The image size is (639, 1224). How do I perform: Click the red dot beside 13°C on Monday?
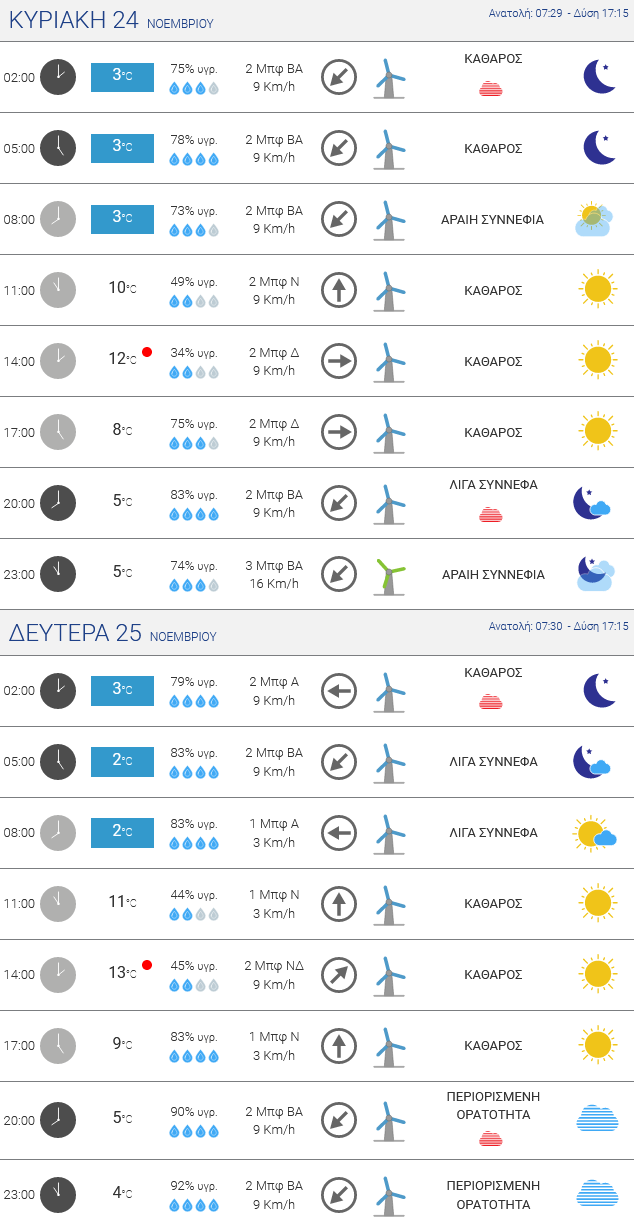pos(147,965)
